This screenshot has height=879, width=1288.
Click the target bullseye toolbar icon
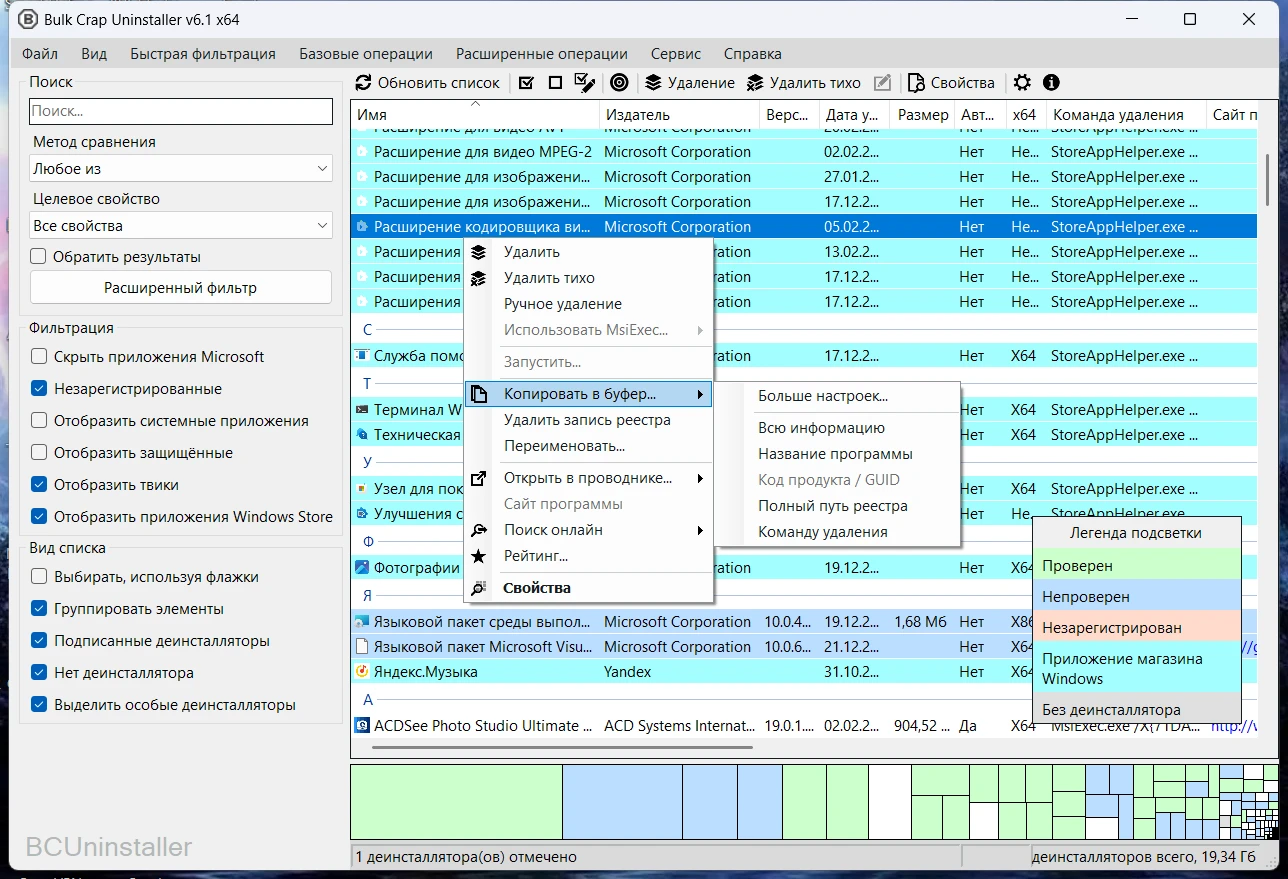tap(619, 83)
